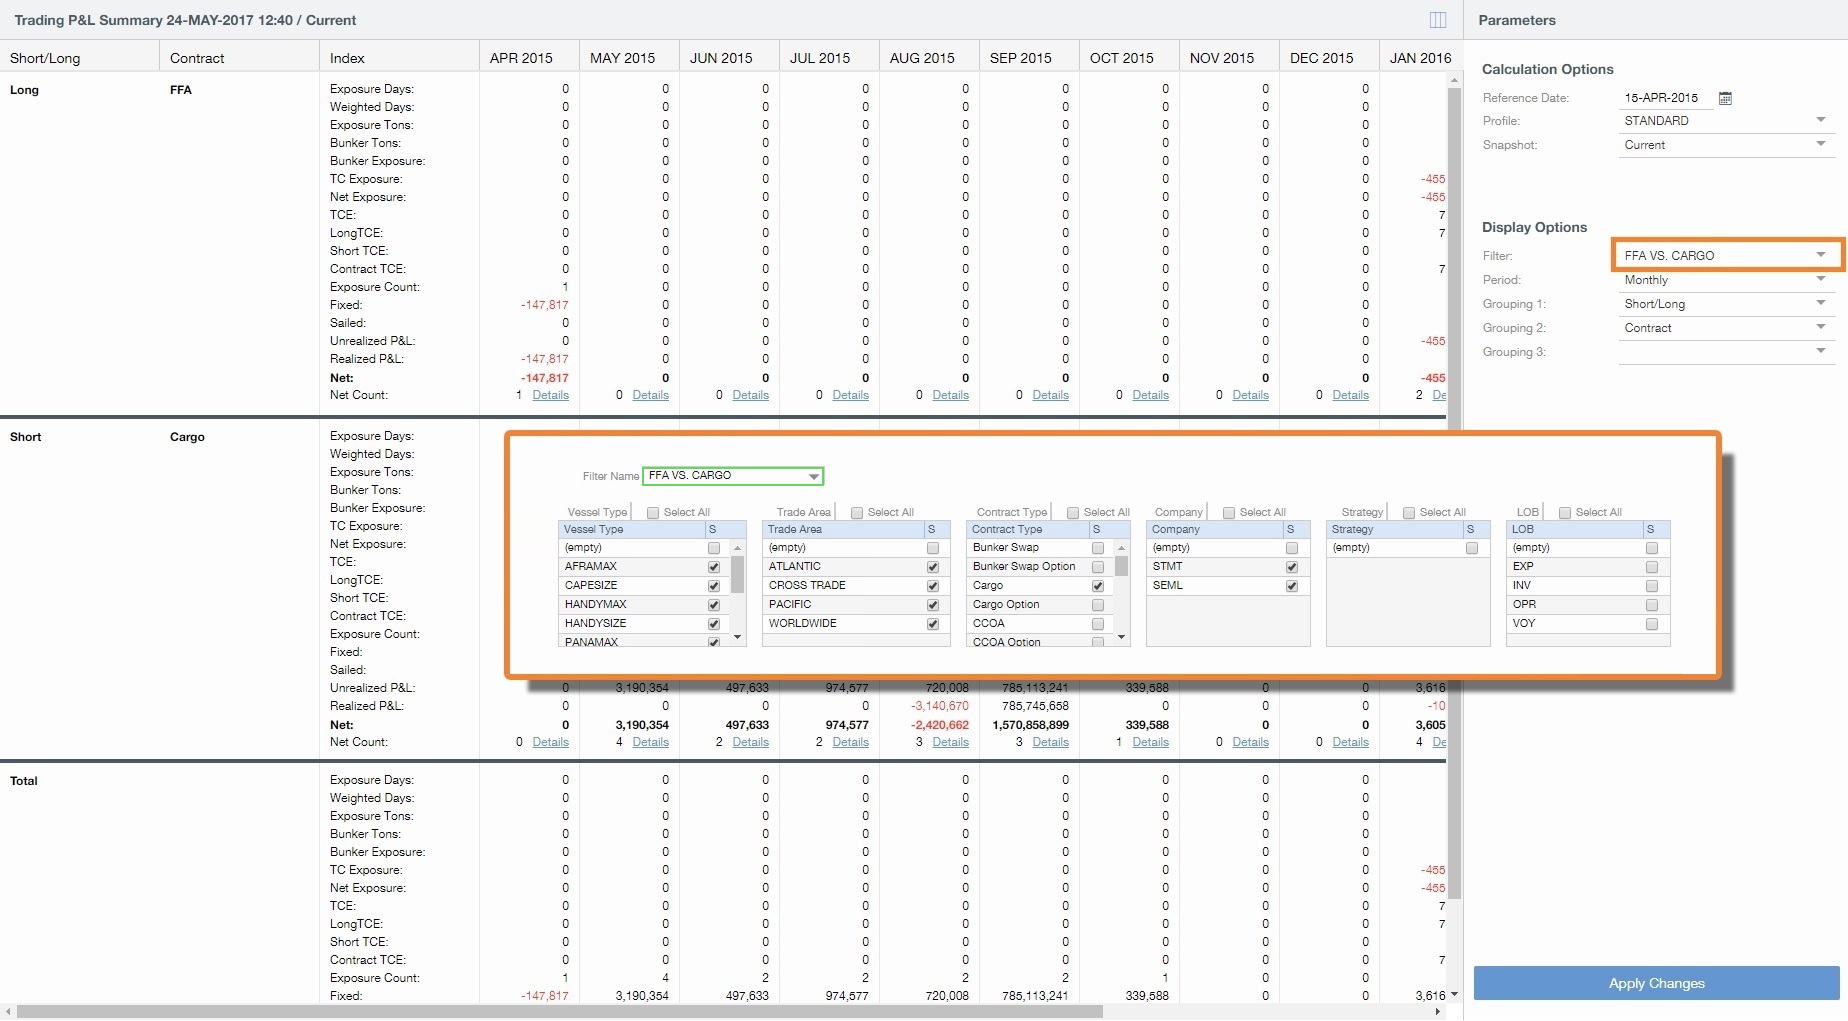
Task: Open the Period dropdown showing Monthly
Action: click(1820, 279)
